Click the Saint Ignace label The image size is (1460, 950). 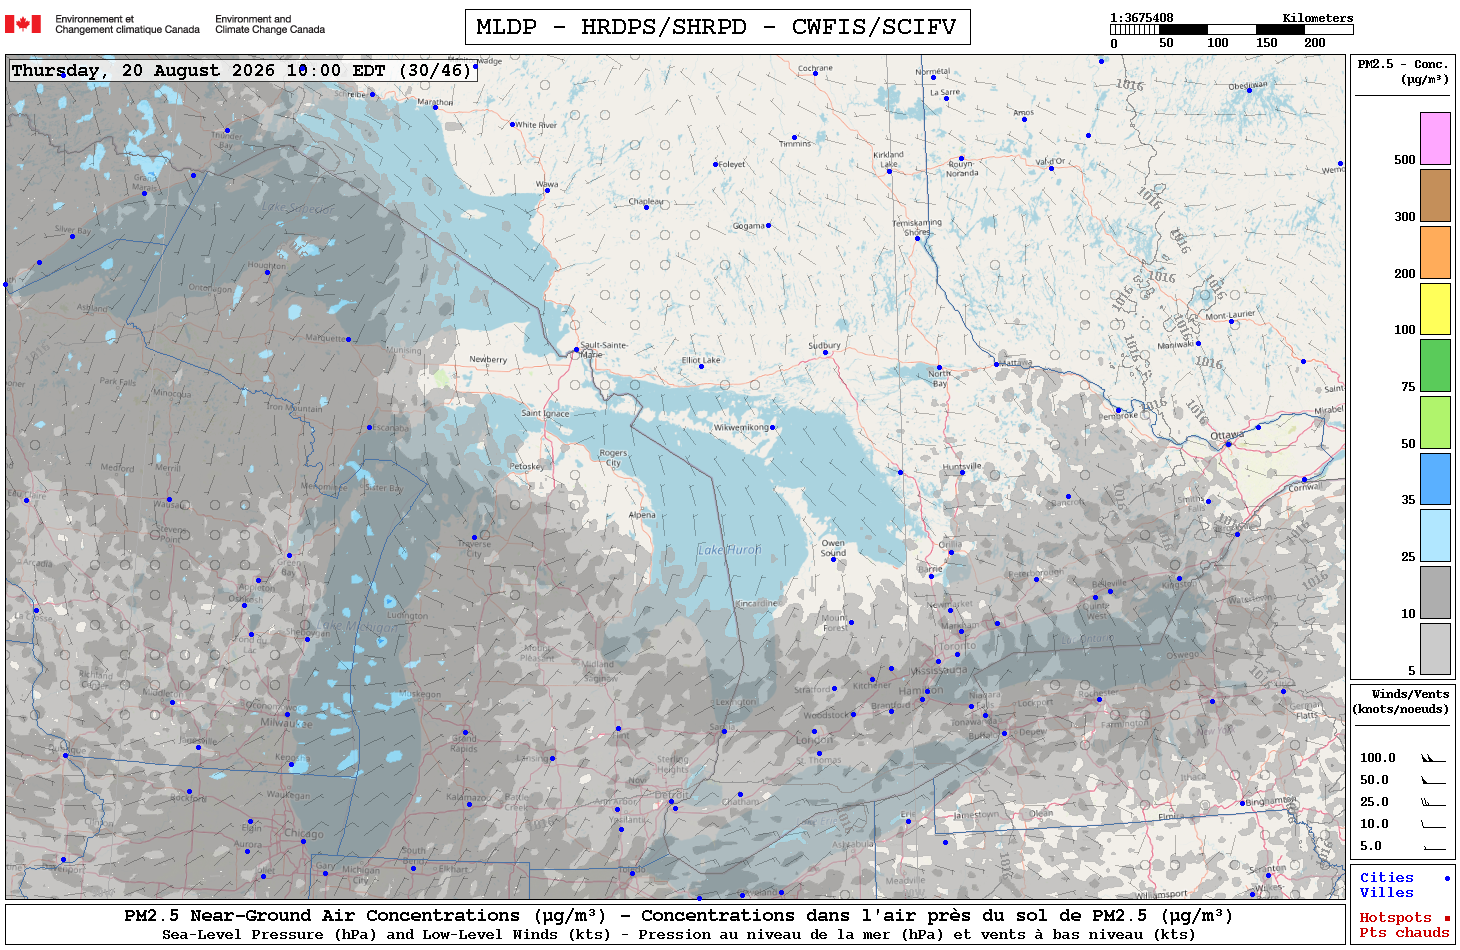click(545, 413)
